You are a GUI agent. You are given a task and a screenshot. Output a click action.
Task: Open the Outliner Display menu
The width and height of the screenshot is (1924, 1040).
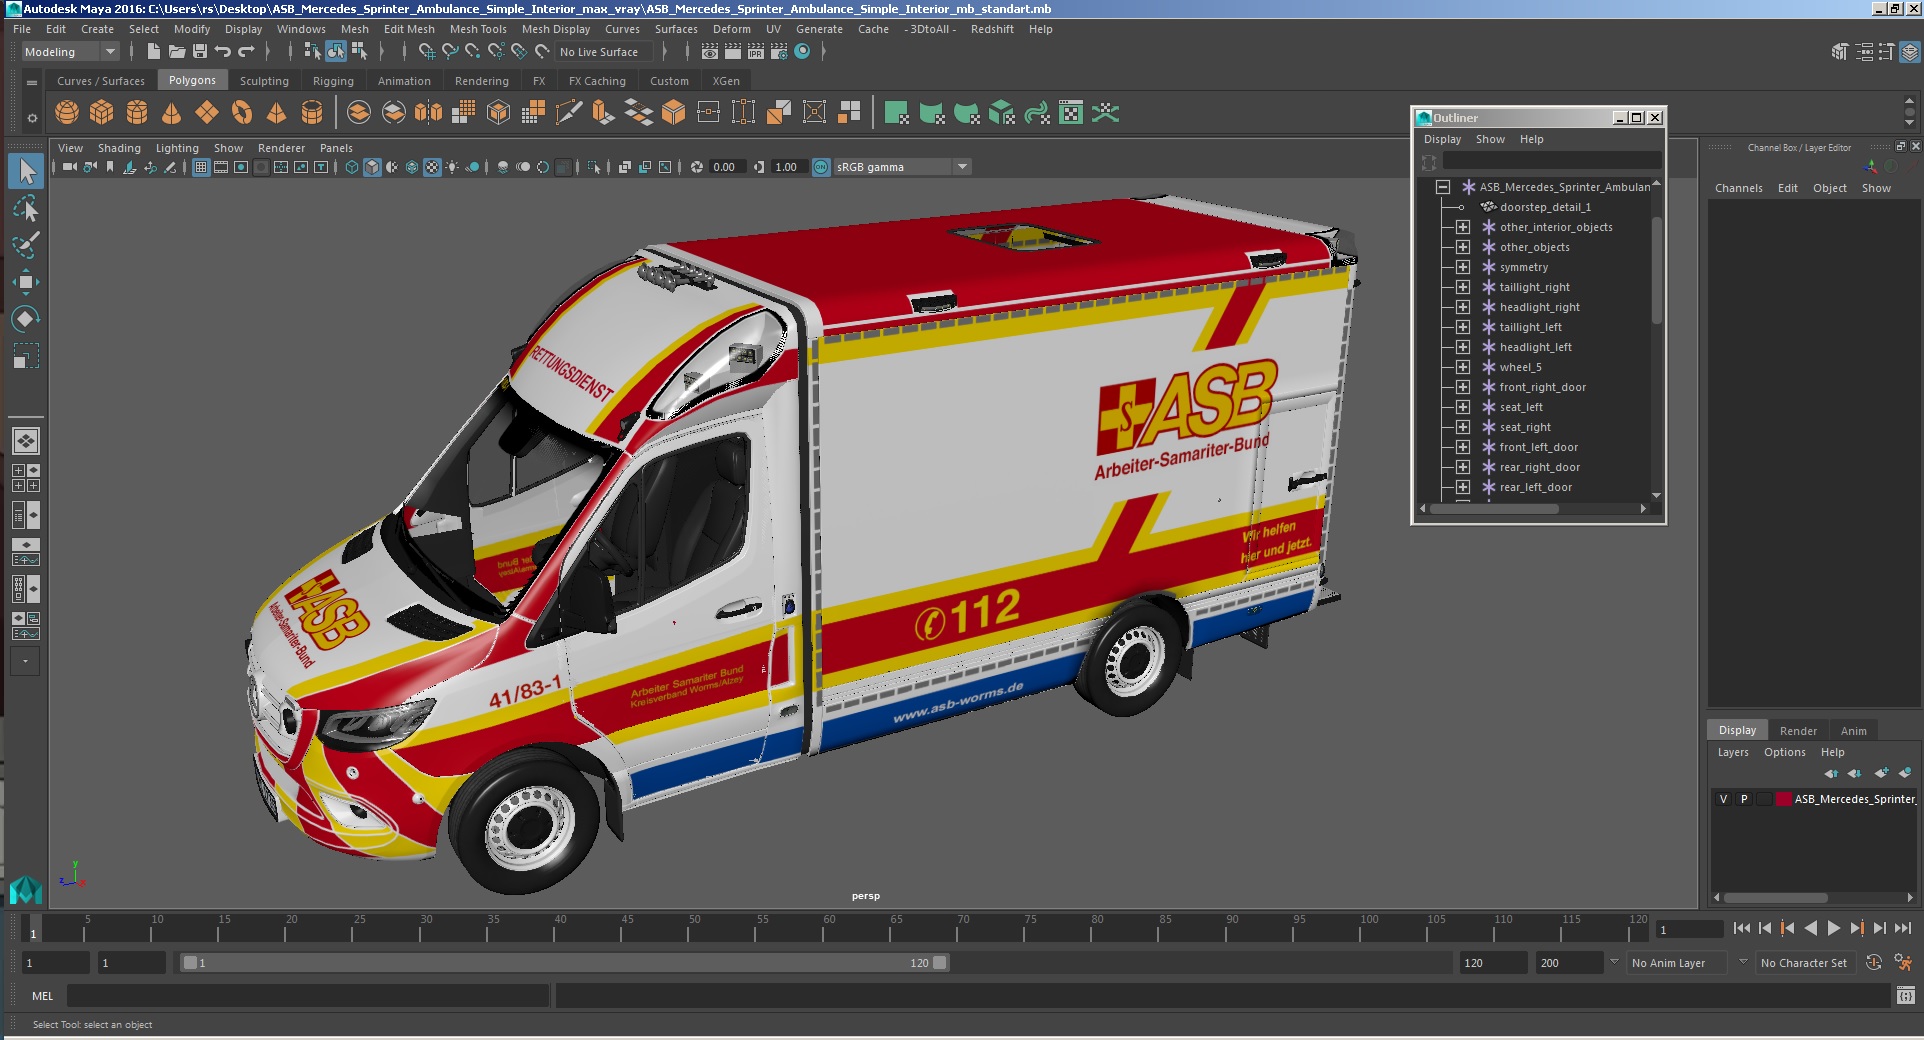(x=1442, y=139)
